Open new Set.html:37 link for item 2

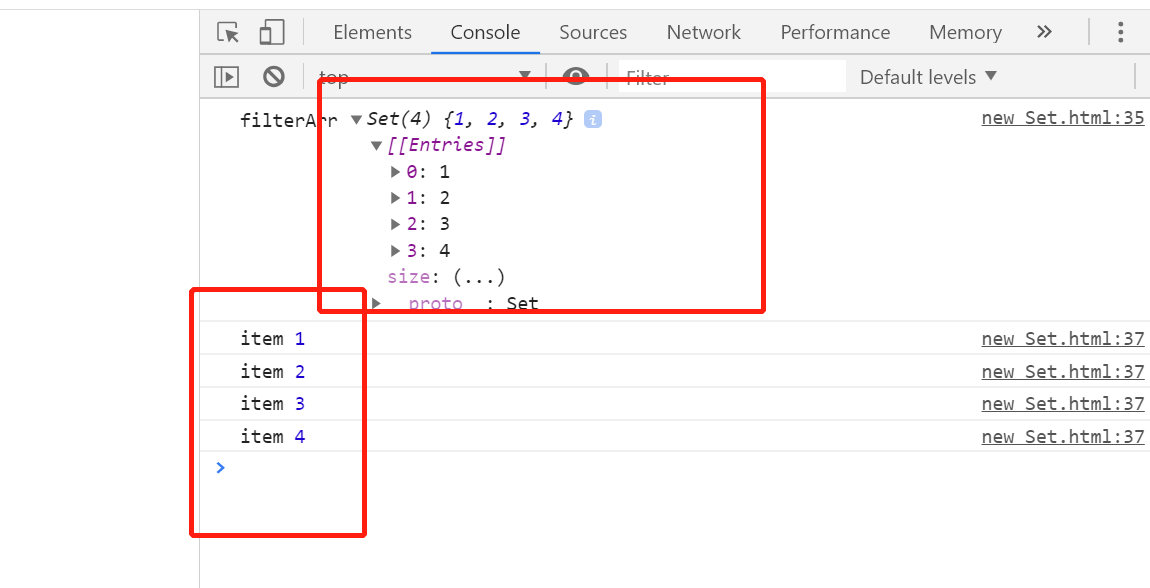tap(1063, 372)
